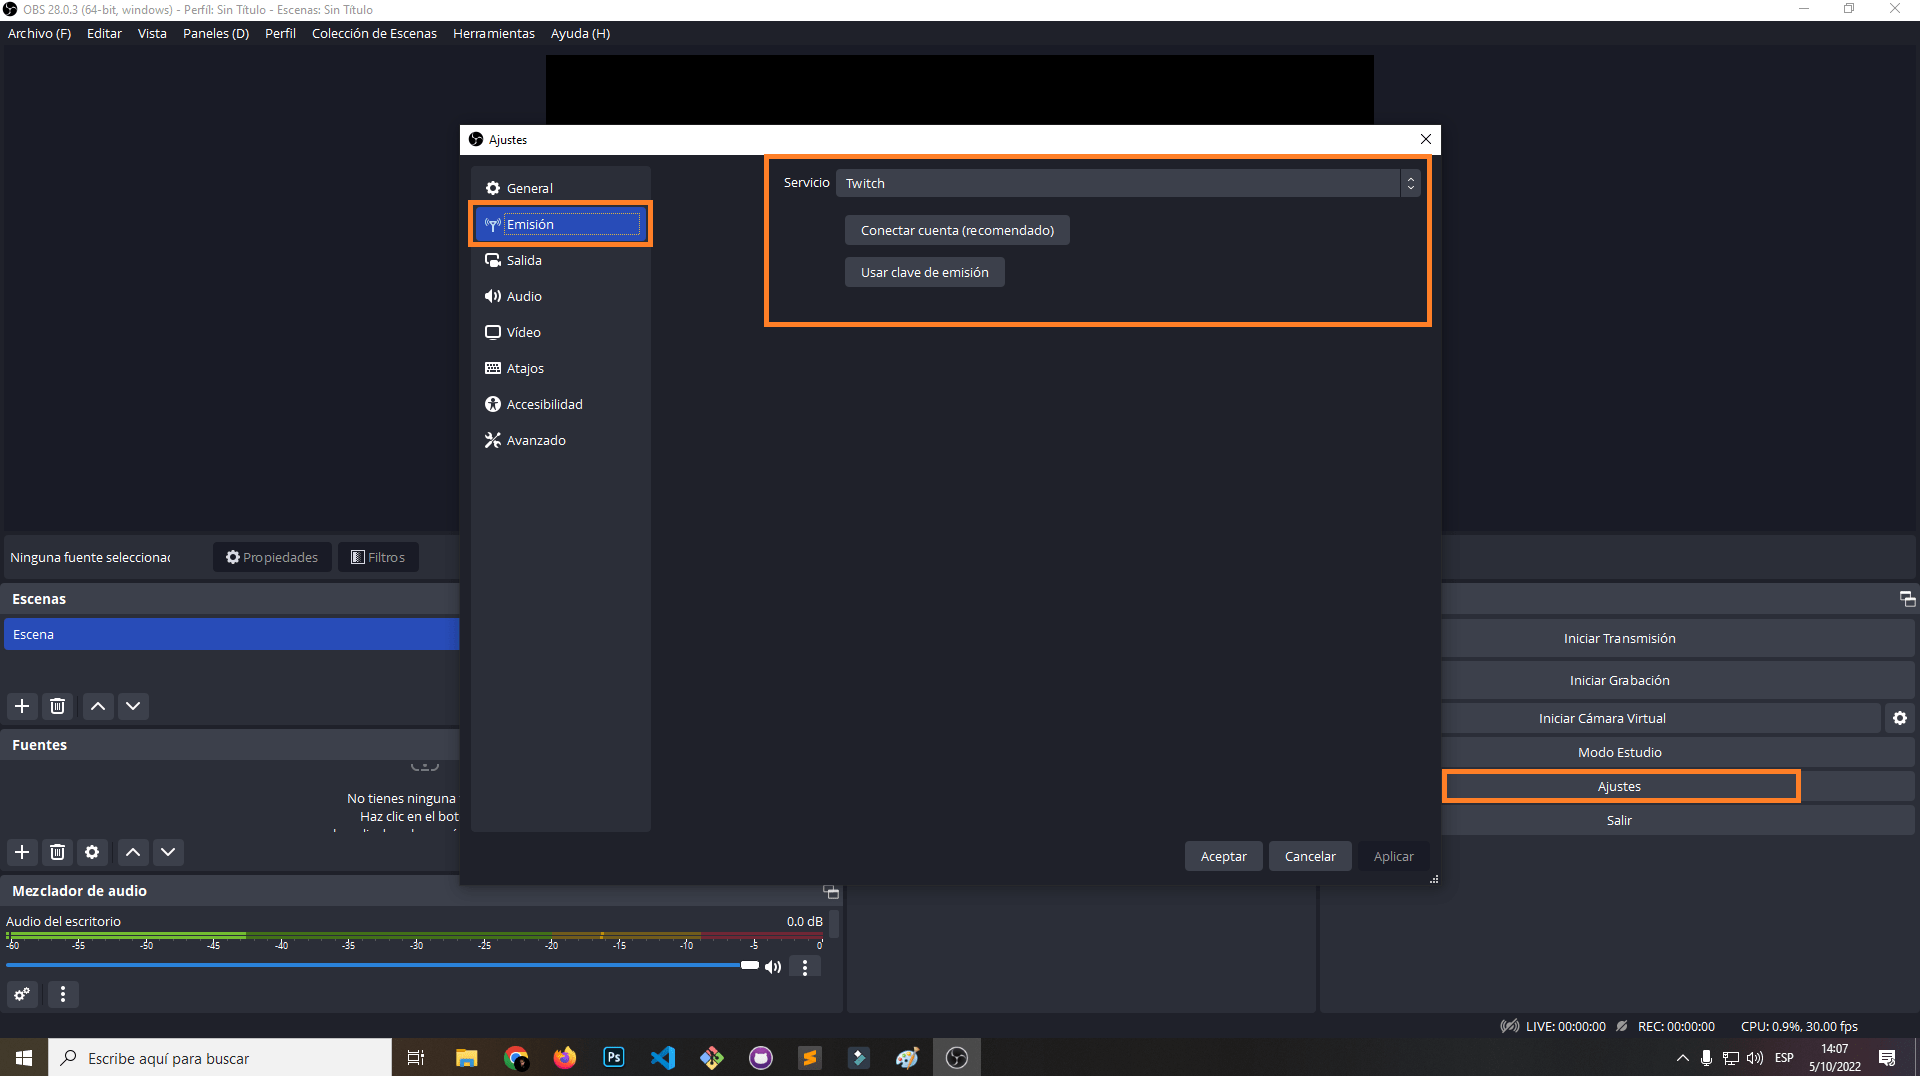Add a new scene with the plus icon
The height and width of the screenshot is (1076, 1920).
tap(22, 706)
